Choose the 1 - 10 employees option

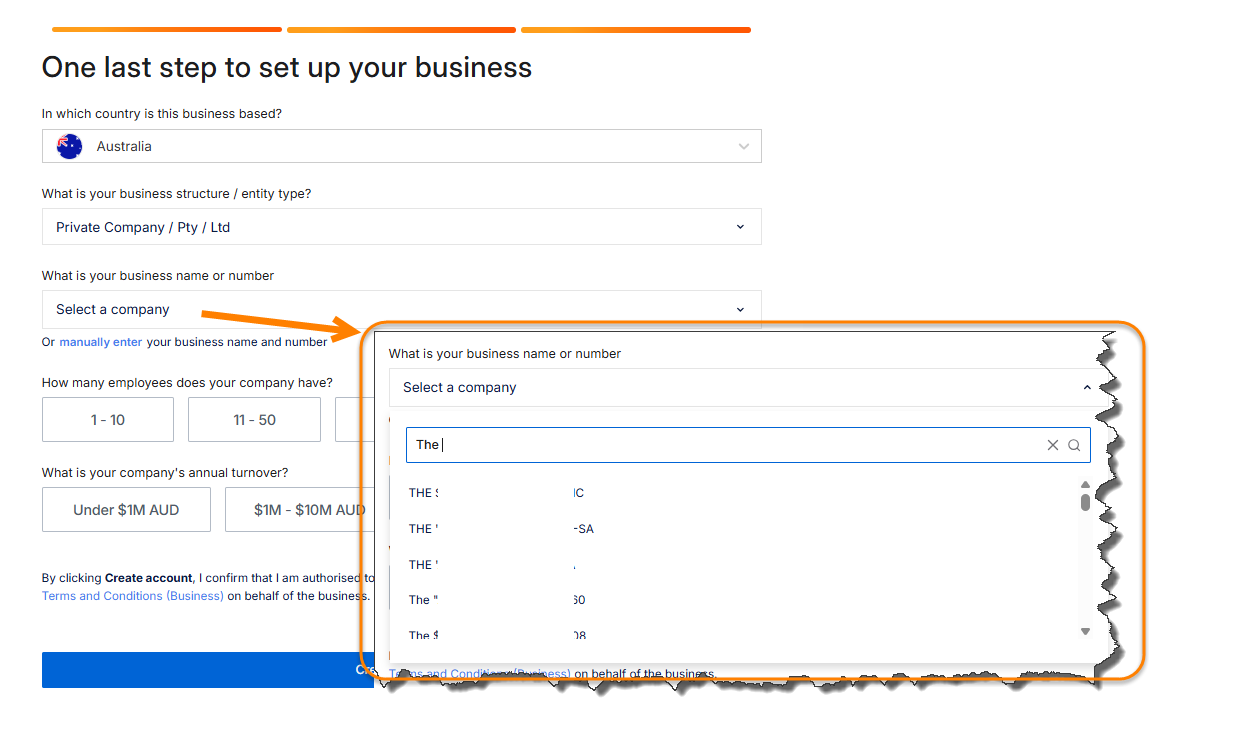108,420
